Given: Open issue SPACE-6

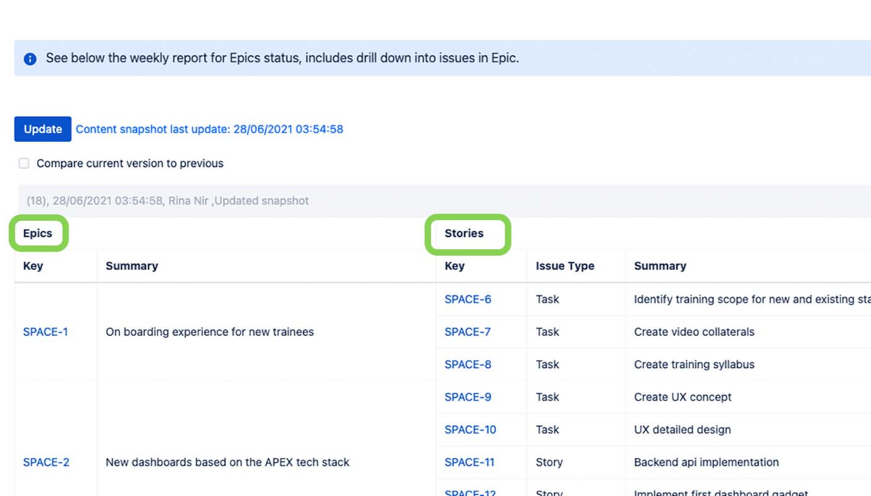Looking at the screenshot, I should coord(467,299).
